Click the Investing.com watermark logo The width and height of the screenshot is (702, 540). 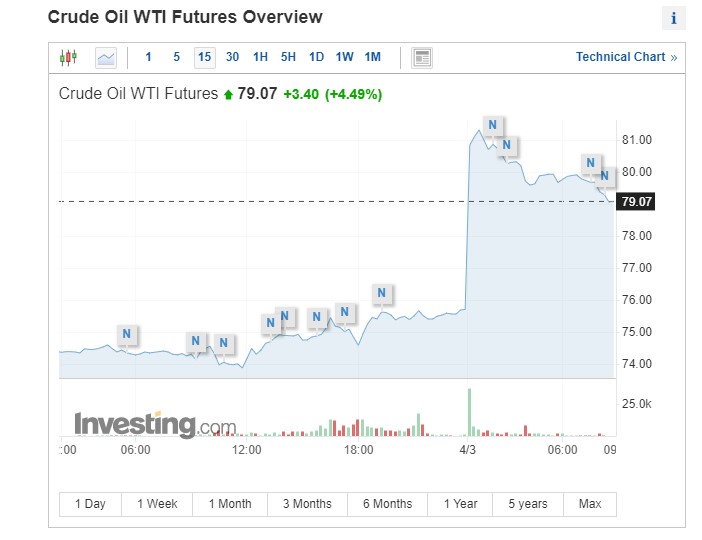coord(155,425)
